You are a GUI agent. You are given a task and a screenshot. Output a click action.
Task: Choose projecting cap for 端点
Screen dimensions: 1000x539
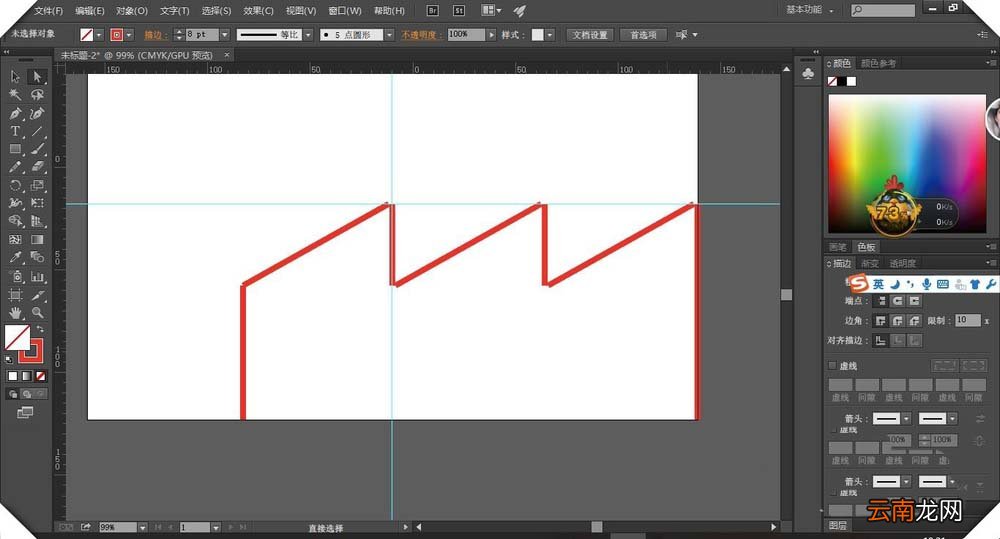pyautogui.click(x=915, y=300)
